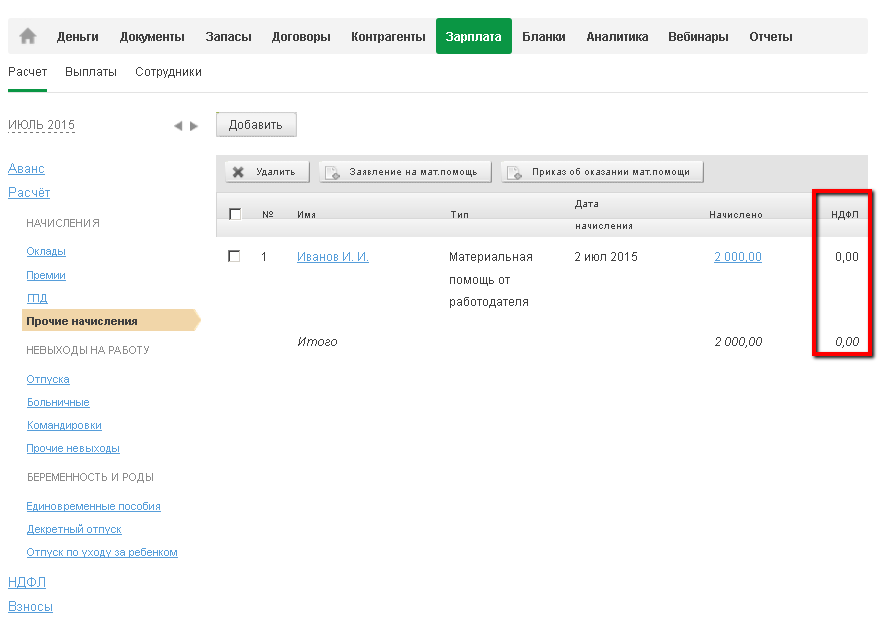The height and width of the screenshot is (624, 880).
Task: Open the Аванс link
Action: (26, 168)
